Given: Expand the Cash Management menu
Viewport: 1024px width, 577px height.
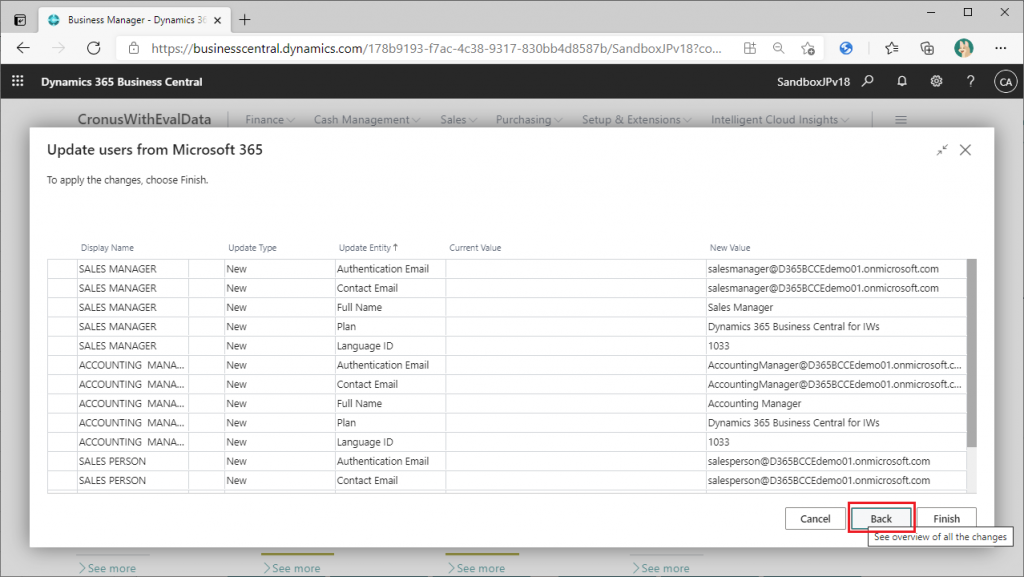Looking at the screenshot, I should pyautogui.click(x=367, y=119).
